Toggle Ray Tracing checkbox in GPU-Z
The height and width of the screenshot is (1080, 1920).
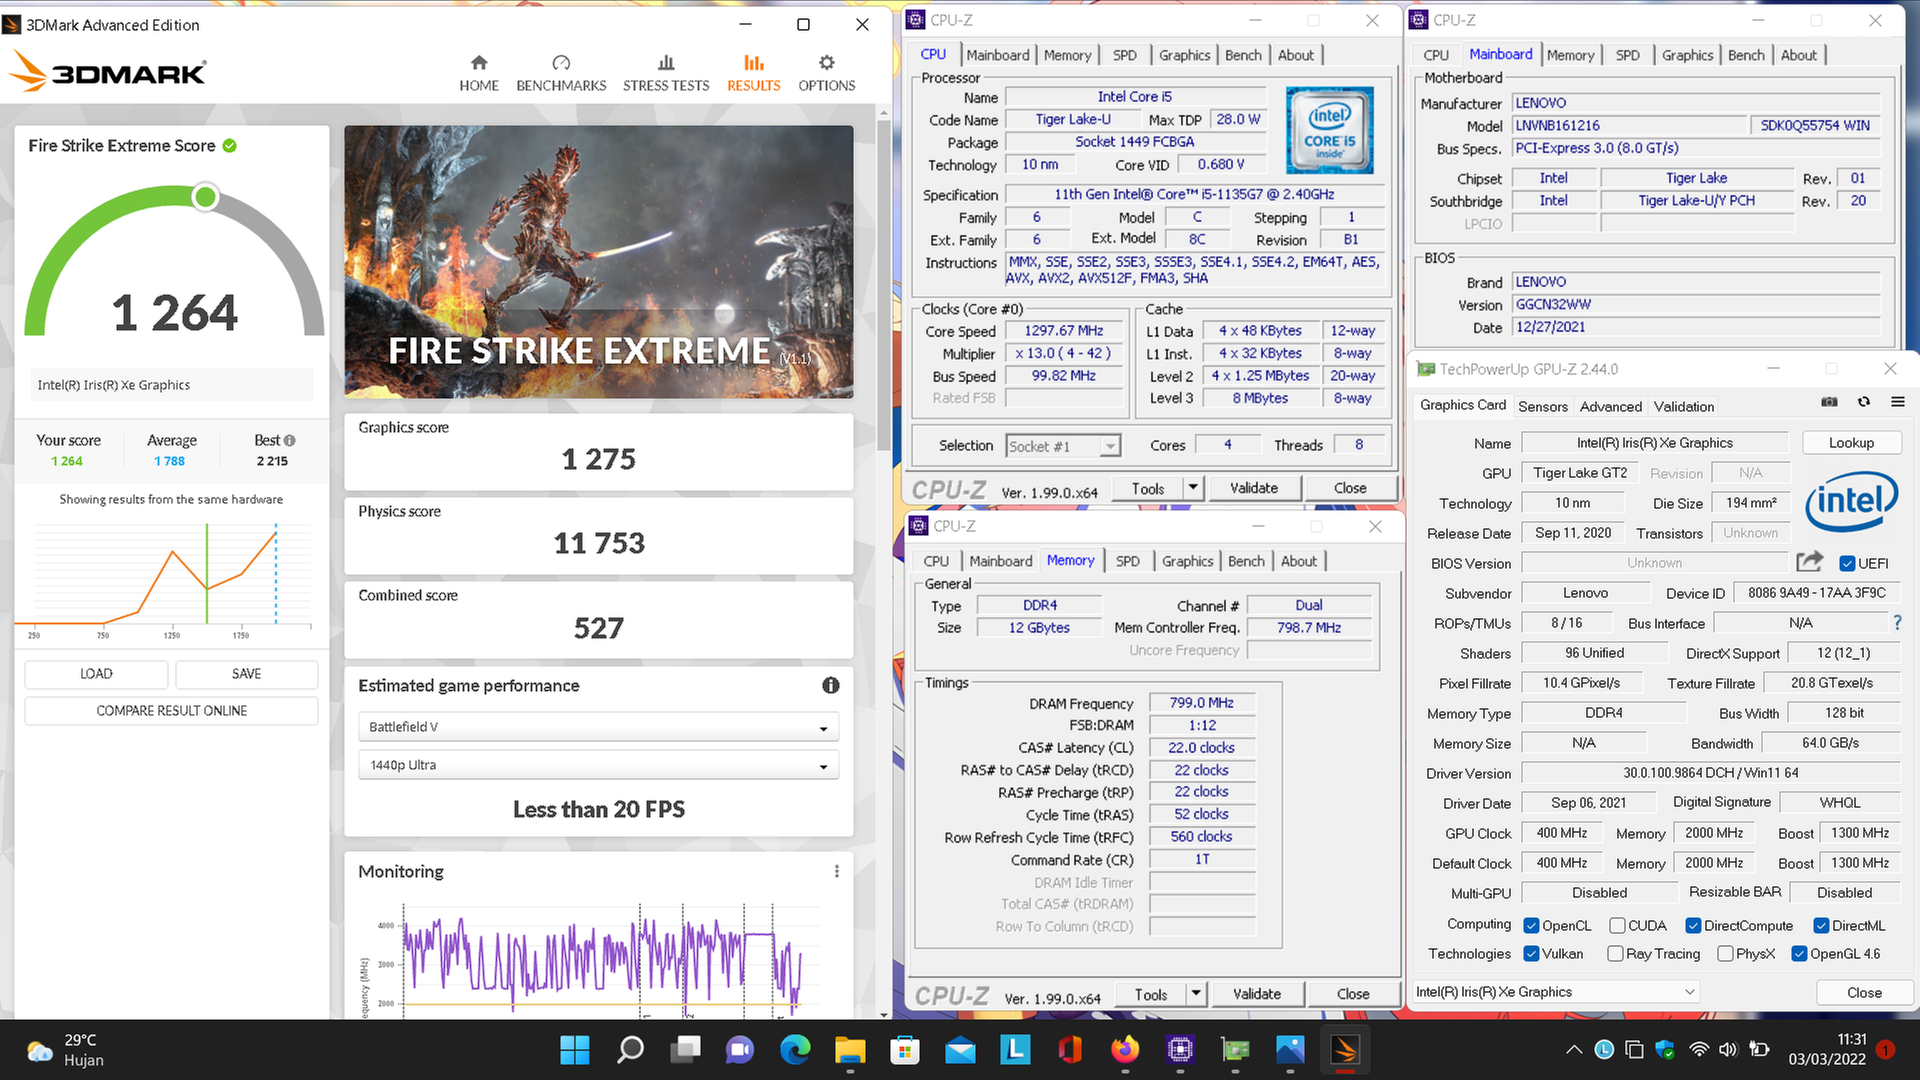tap(1615, 953)
